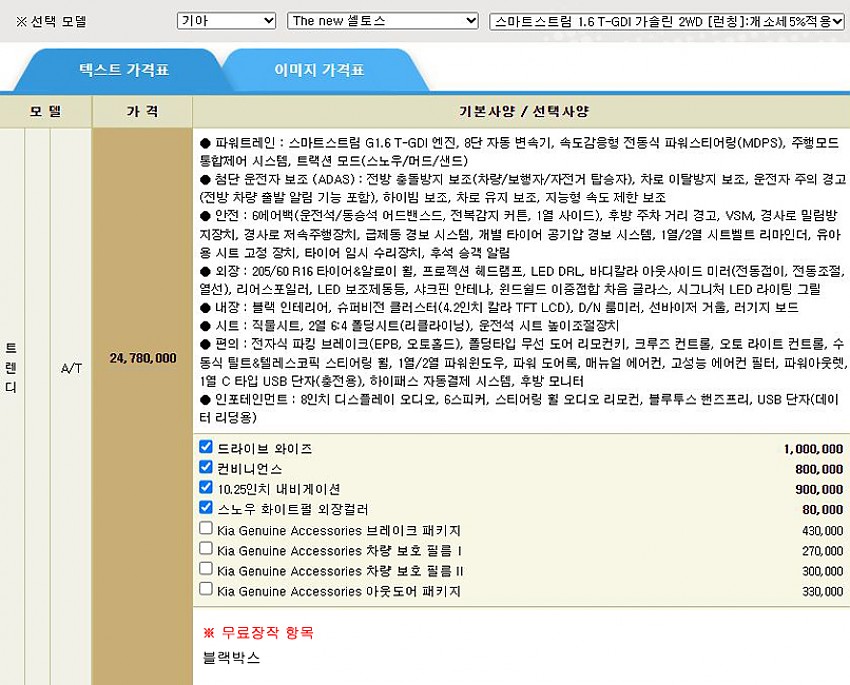Click the 블랙박스 free item text
This screenshot has width=850, height=685.
[x=231, y=658]
